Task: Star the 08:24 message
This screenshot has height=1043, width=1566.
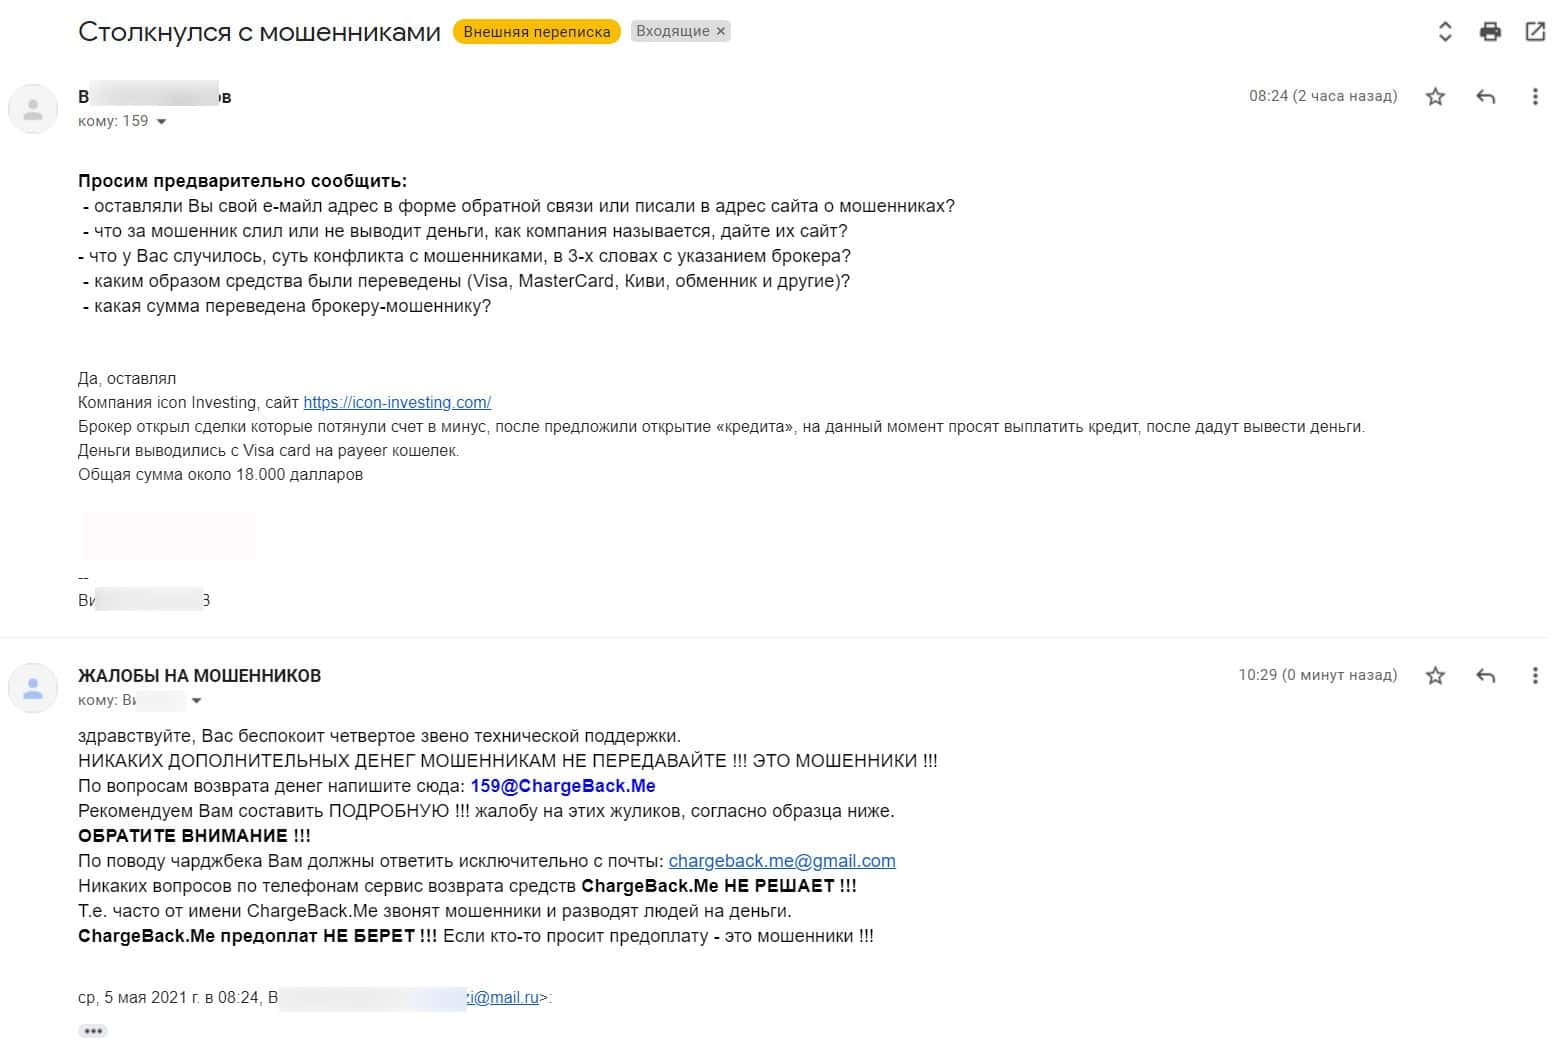Action: (1435, 97)
